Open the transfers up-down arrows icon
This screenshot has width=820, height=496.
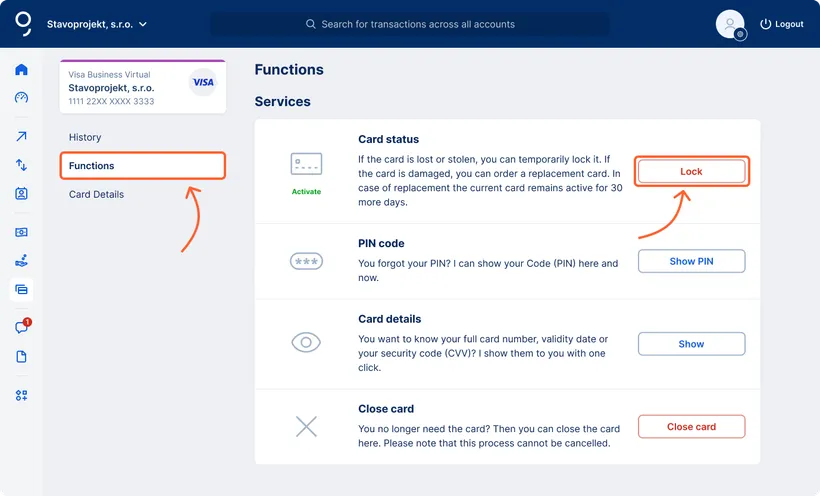(21, 165)
